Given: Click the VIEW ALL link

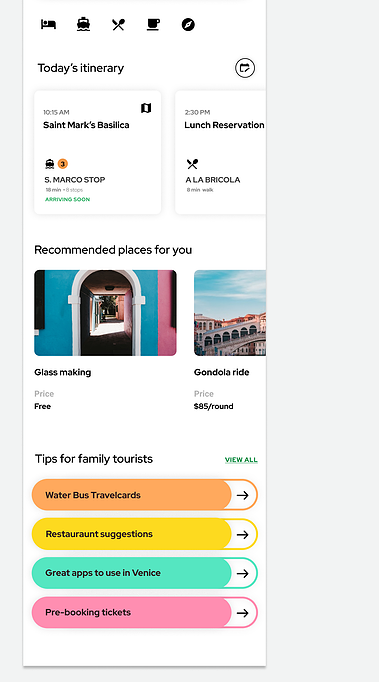Looking at the screenshot, I should point(241,460).
